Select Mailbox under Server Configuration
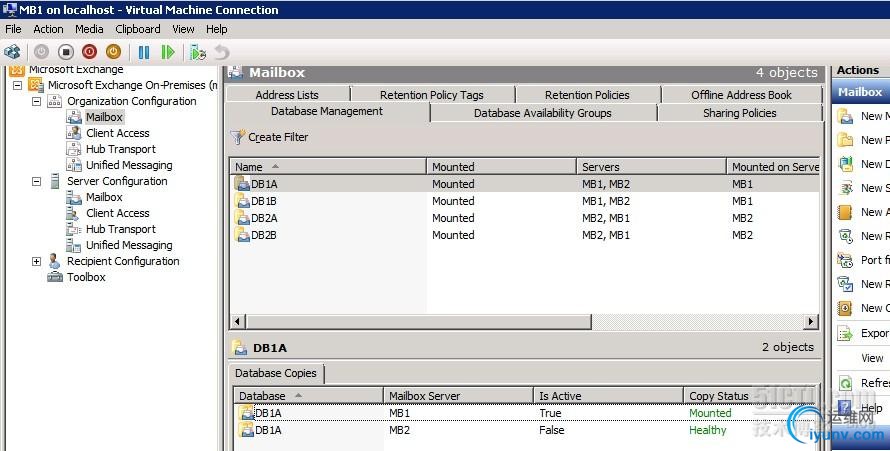The image size is (890, 451). 104,197
